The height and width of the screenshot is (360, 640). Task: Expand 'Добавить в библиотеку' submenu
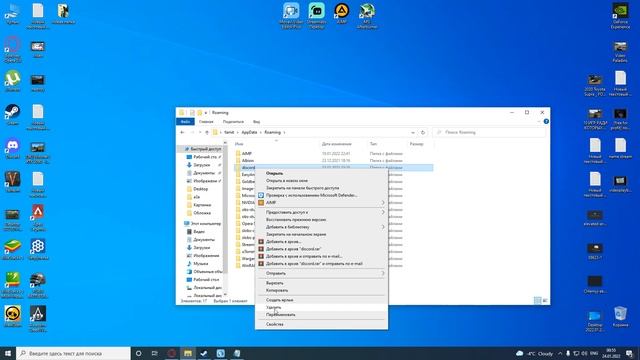click(382, 227)
